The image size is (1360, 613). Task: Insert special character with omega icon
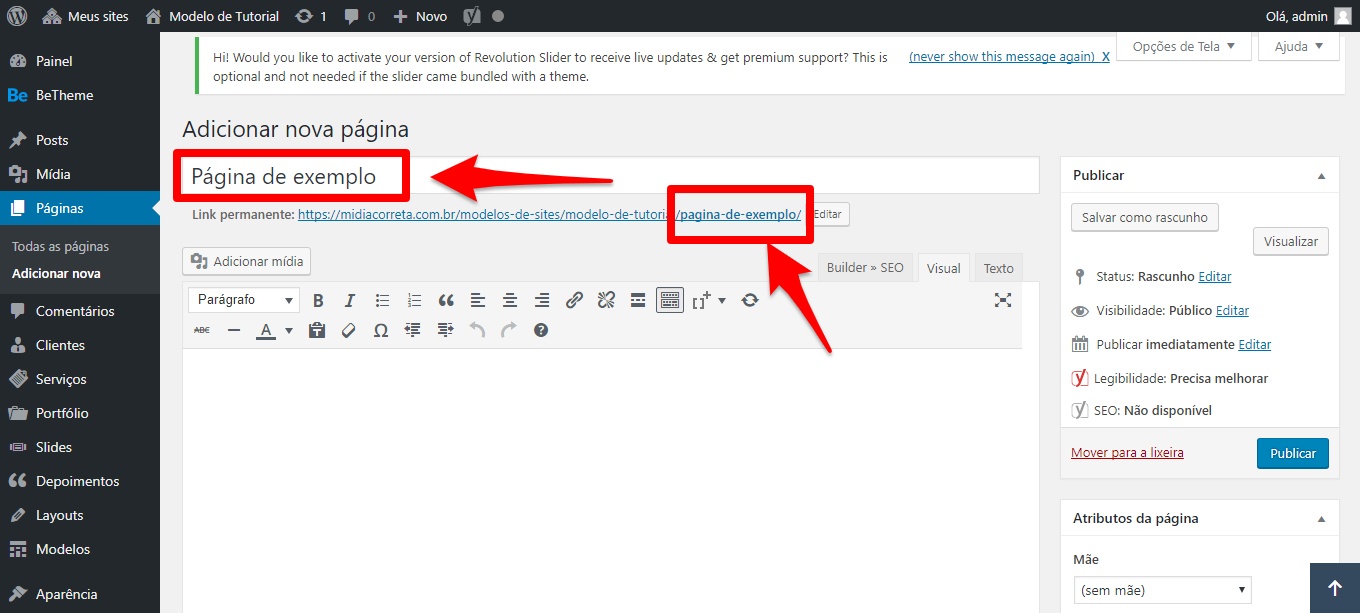click(381, 330)
